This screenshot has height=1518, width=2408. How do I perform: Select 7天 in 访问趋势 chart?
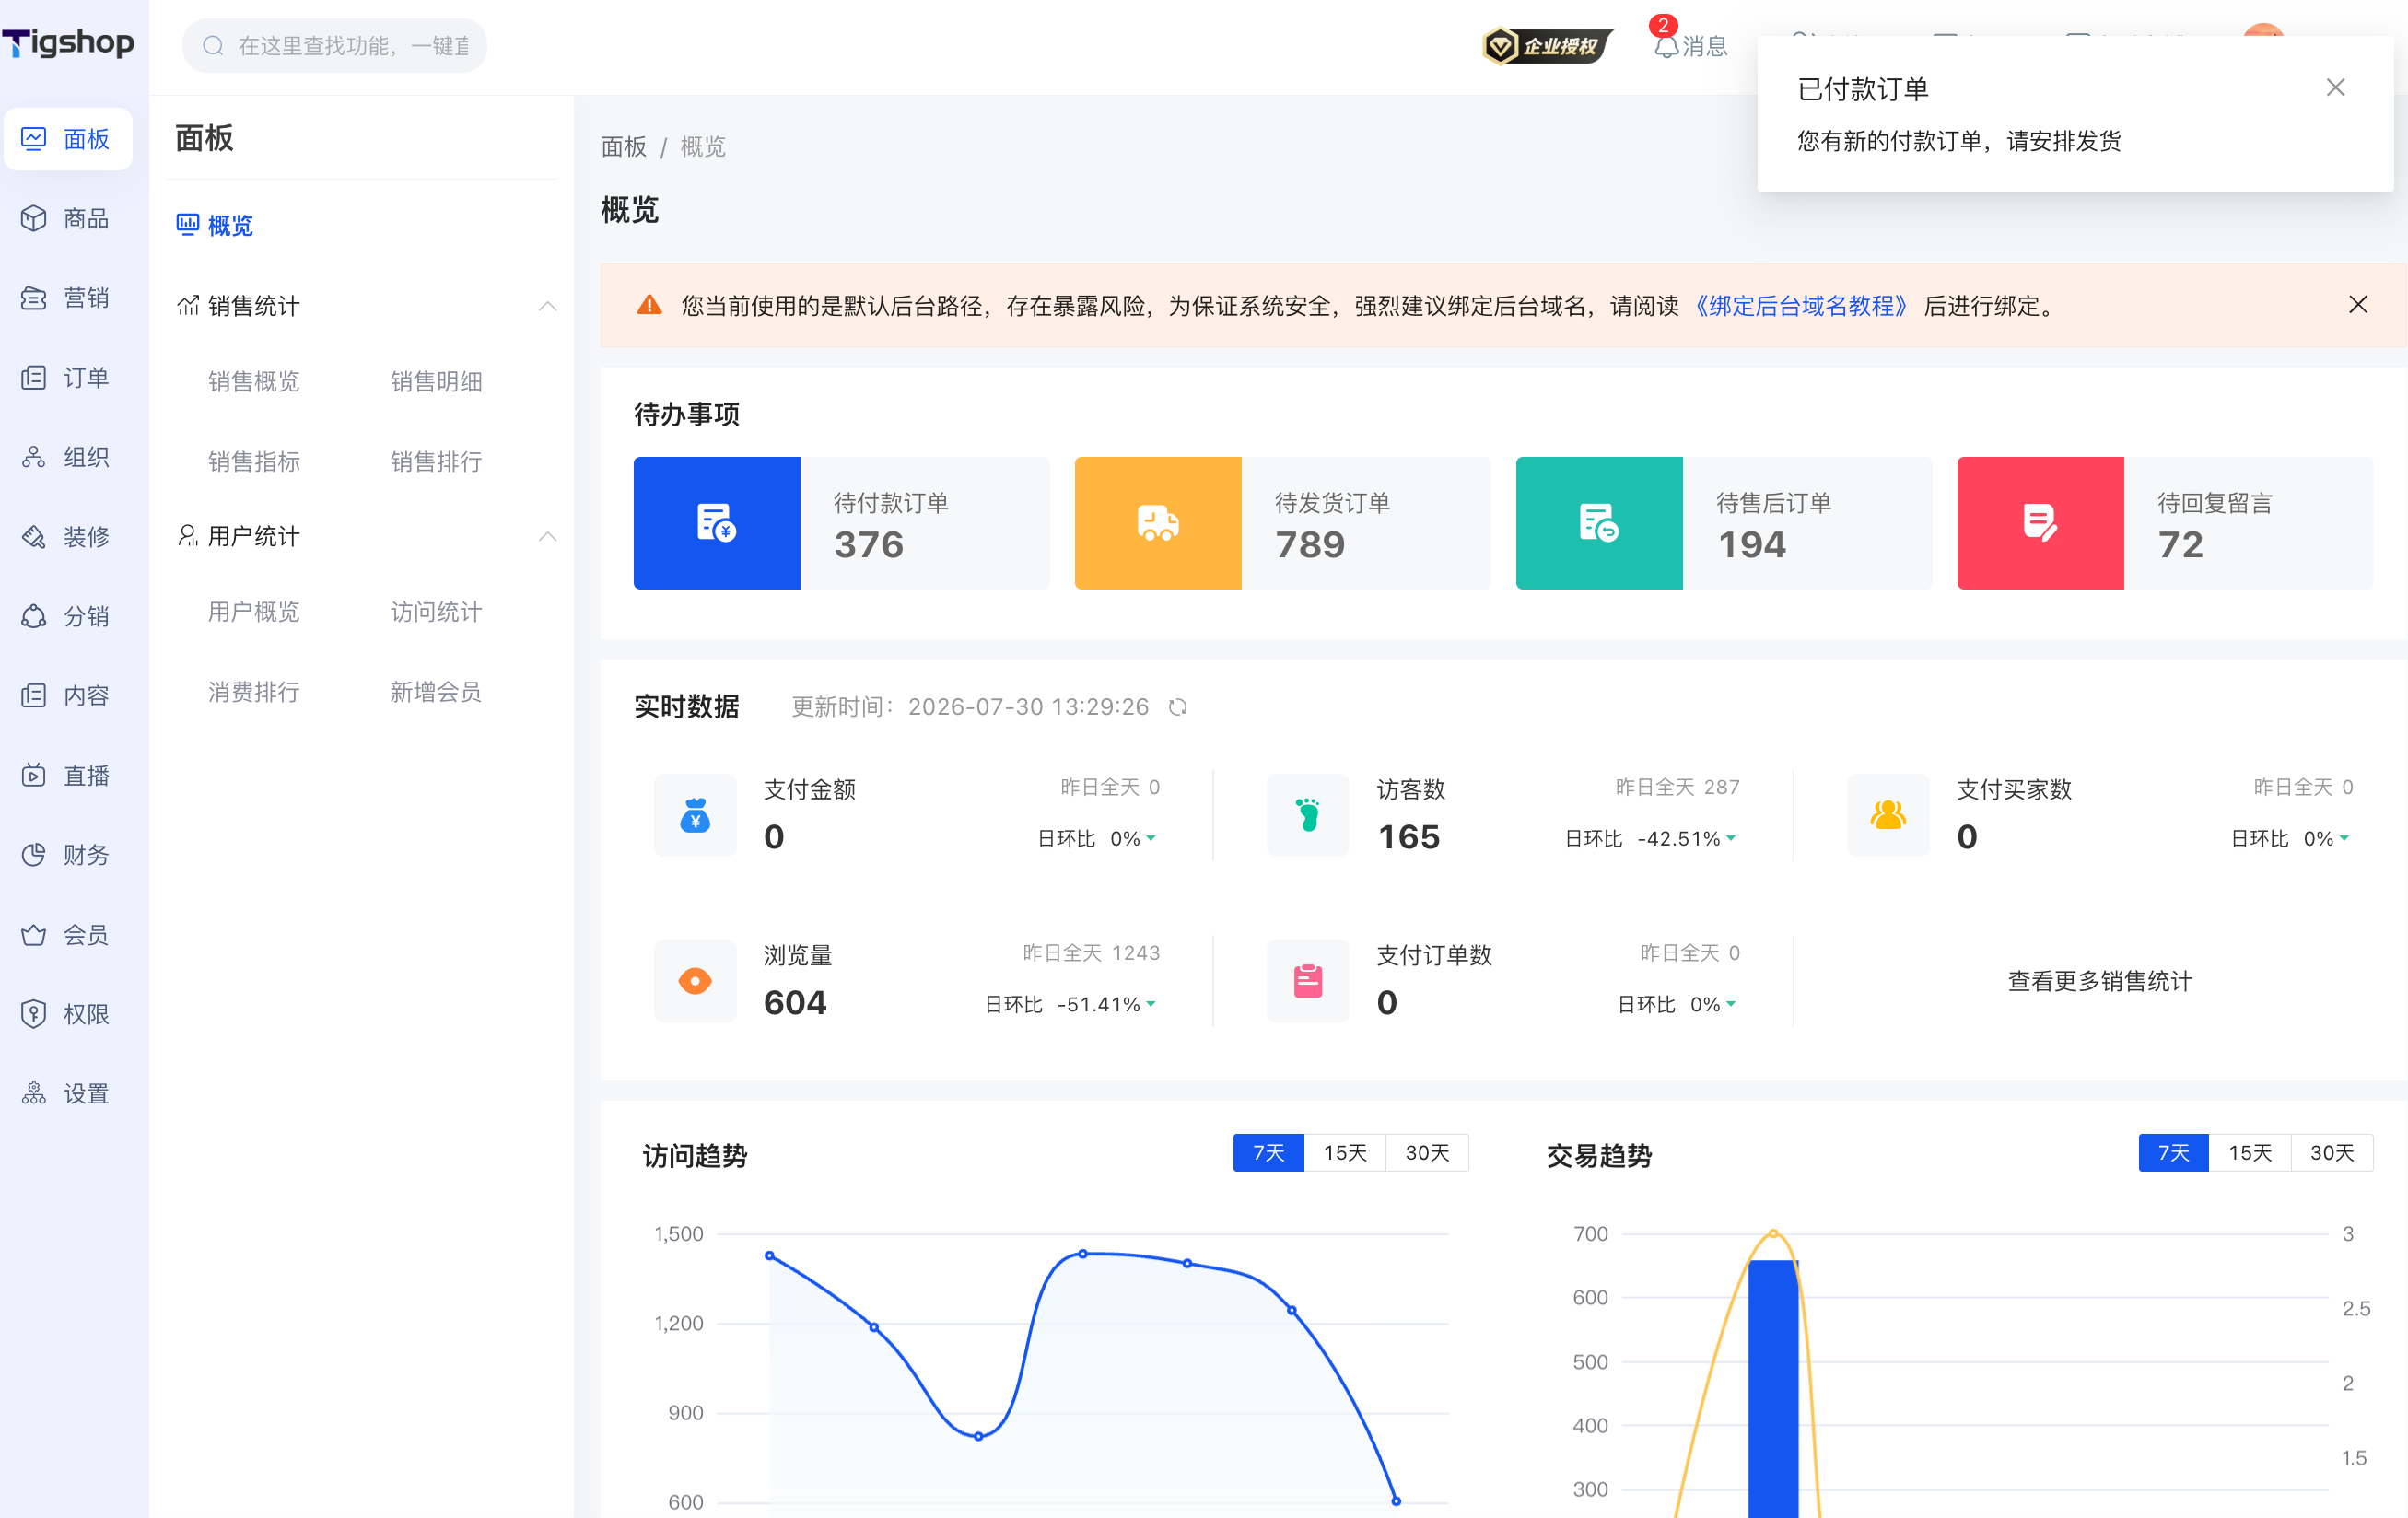click(1268, 1152)
